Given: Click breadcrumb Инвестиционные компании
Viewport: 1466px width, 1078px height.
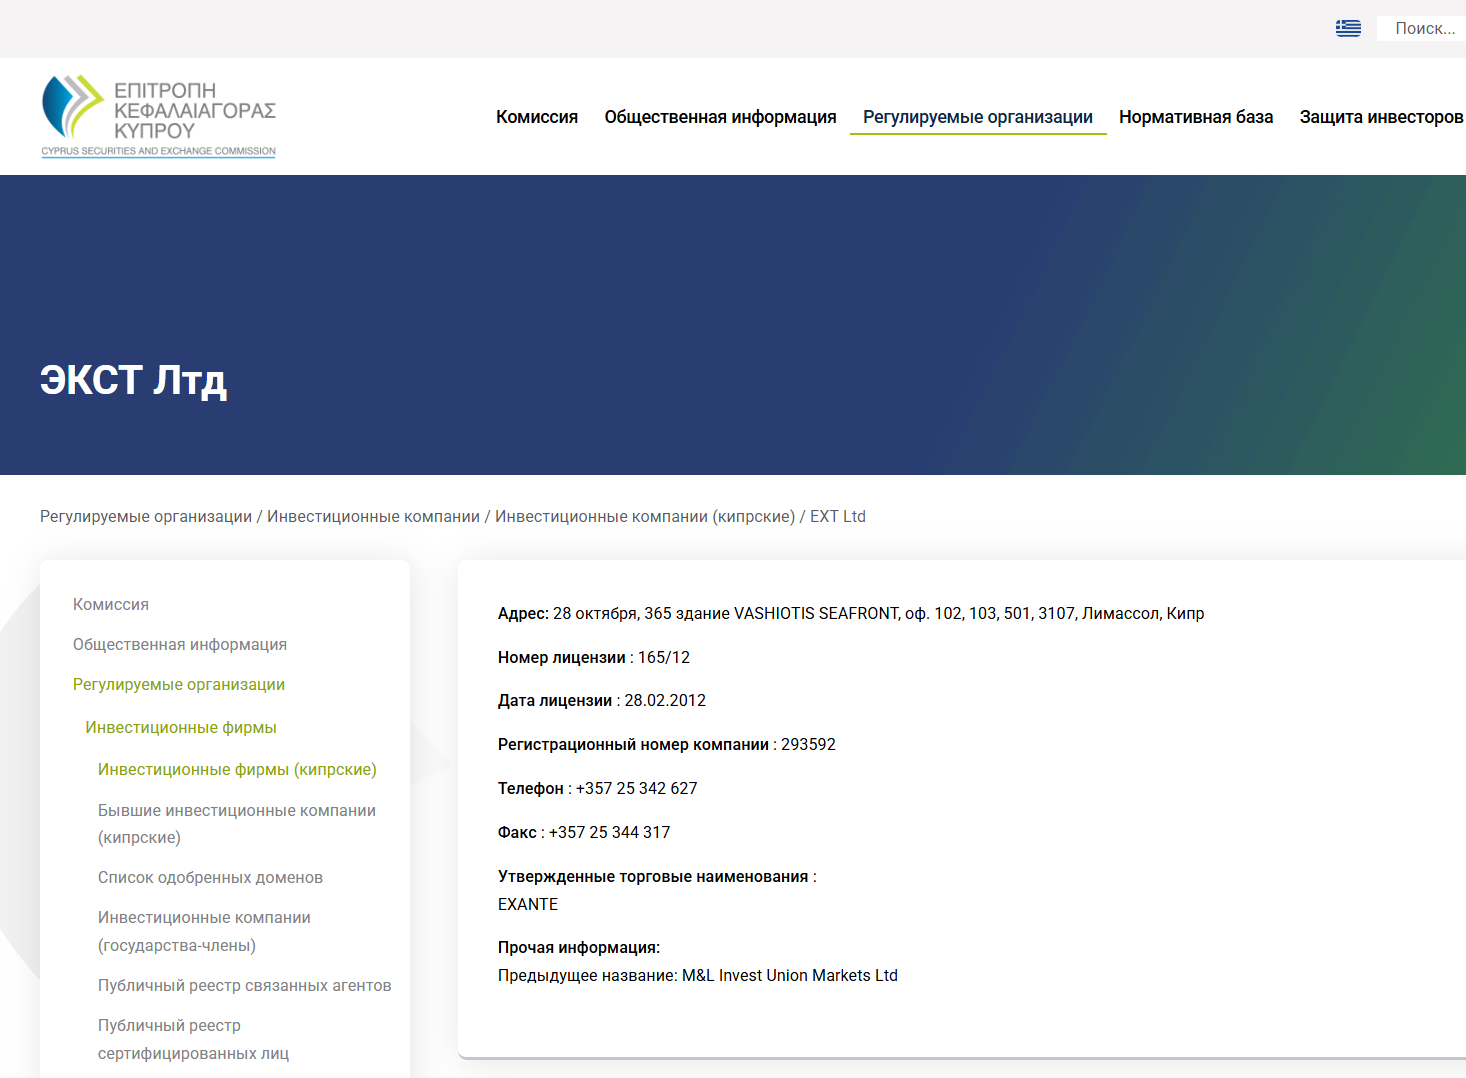Looking at the screenshot, I should click(x=373, y=516).
